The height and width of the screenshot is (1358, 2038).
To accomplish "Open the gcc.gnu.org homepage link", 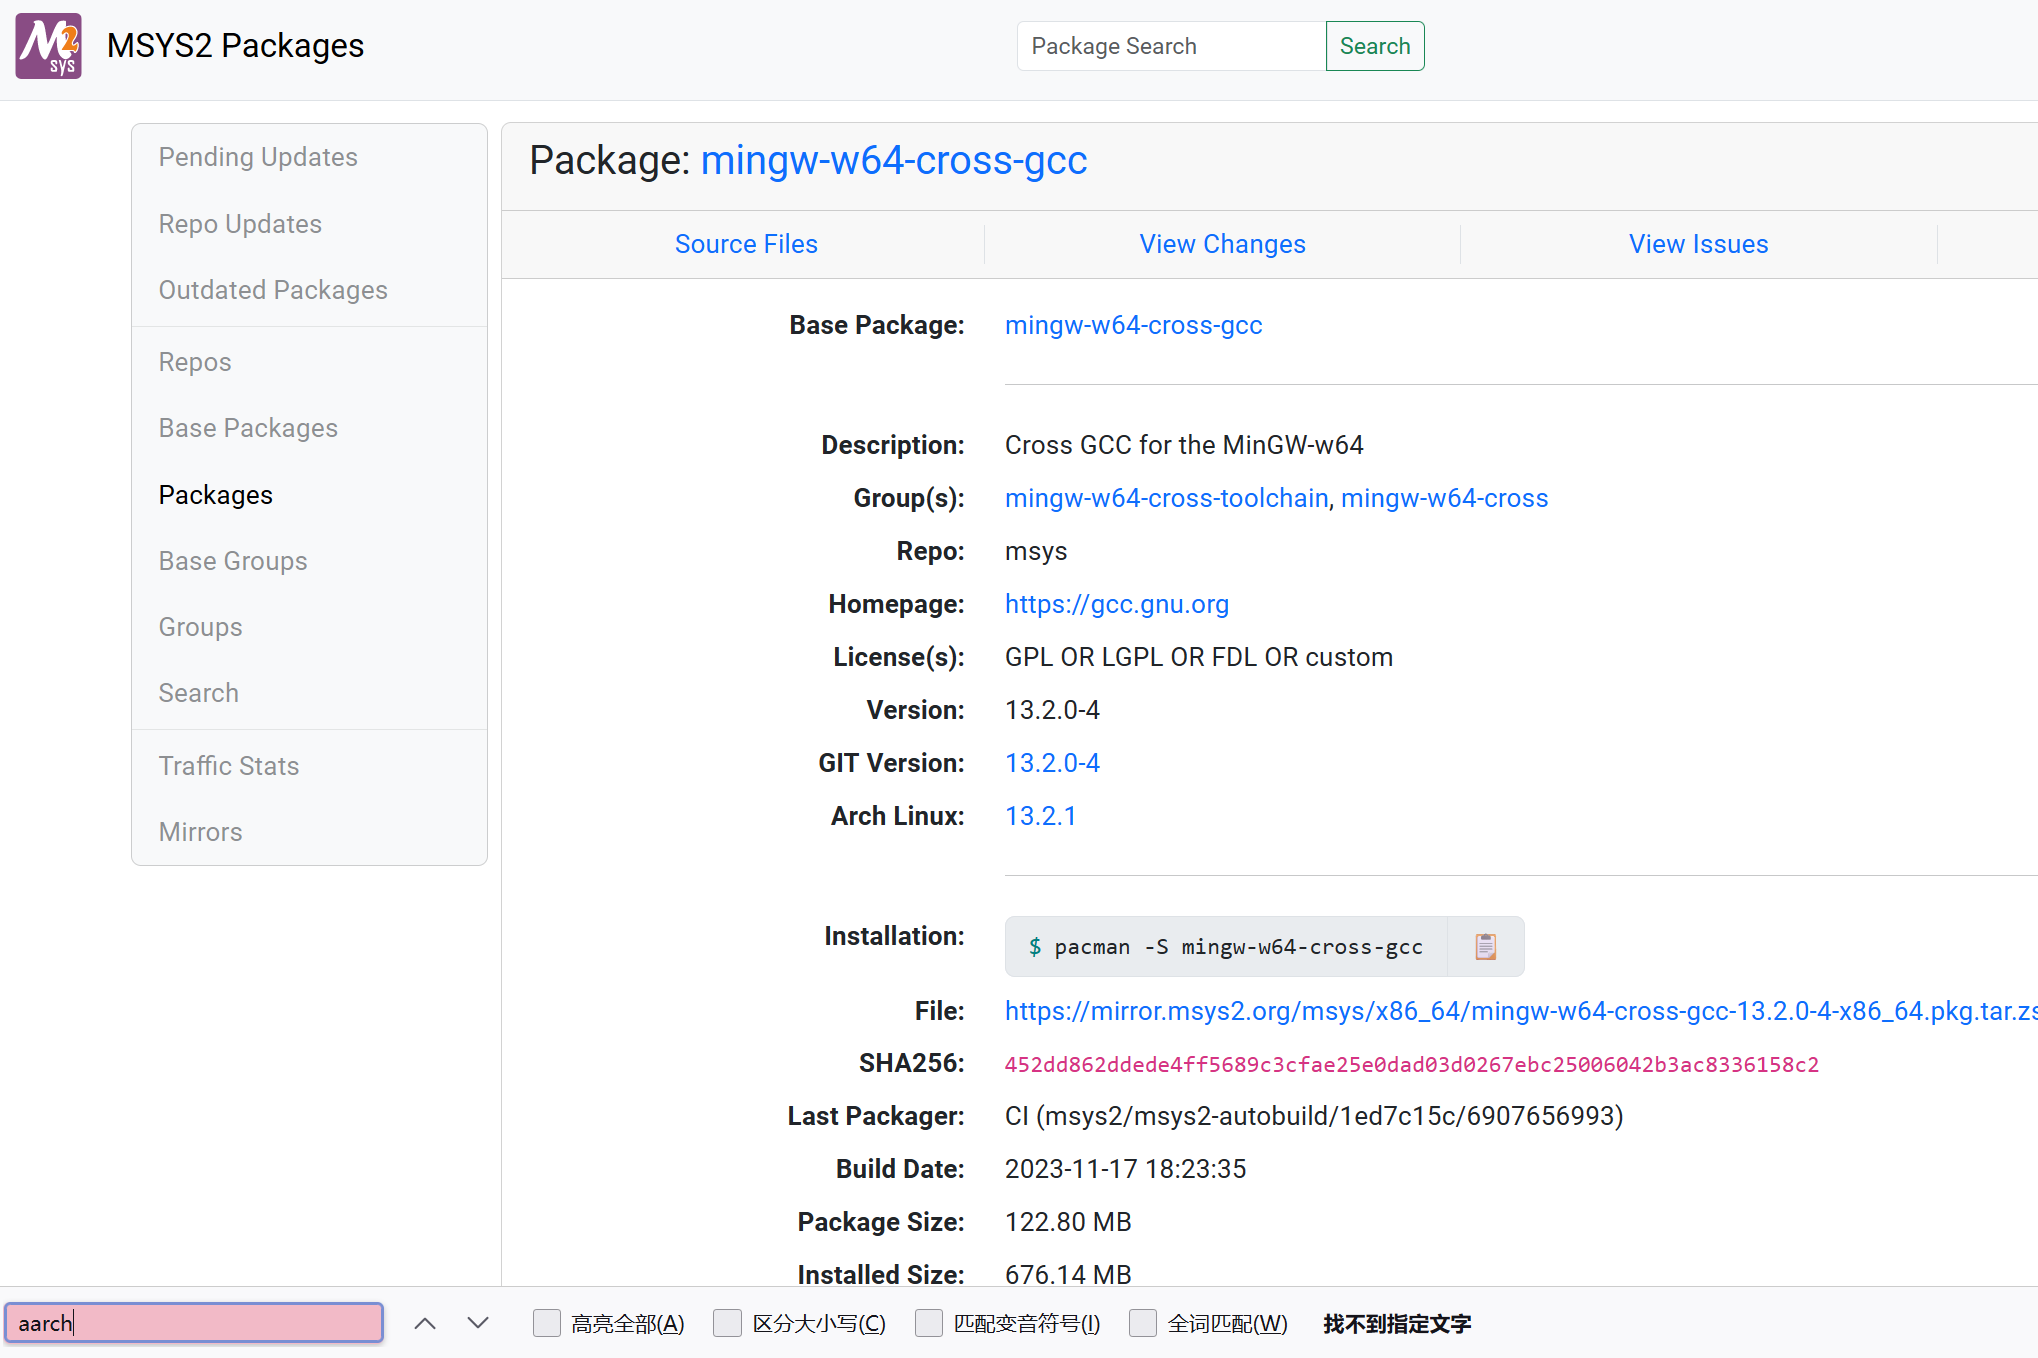I will pos(1116,604).
